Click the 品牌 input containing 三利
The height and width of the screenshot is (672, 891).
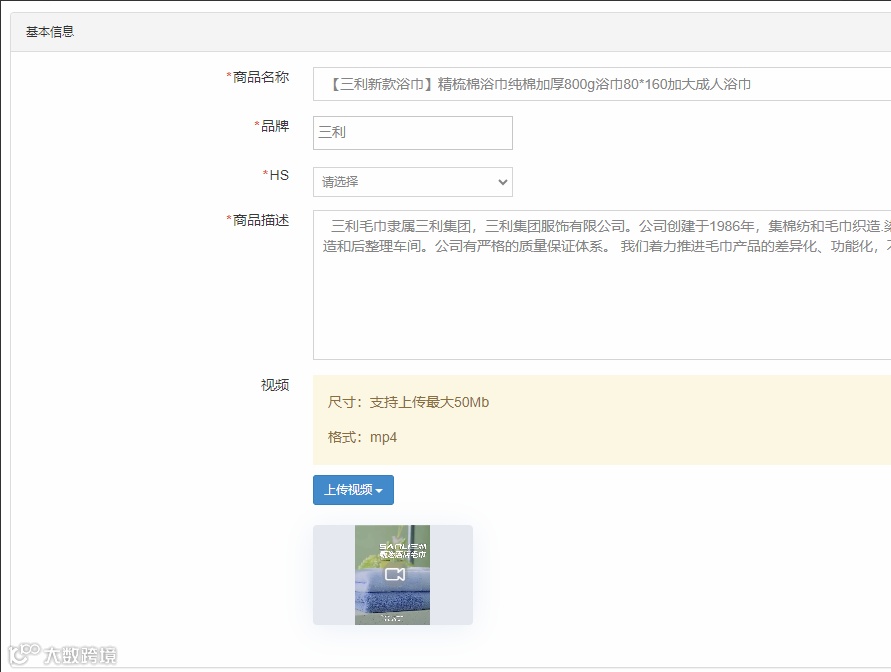coord(413,133)
